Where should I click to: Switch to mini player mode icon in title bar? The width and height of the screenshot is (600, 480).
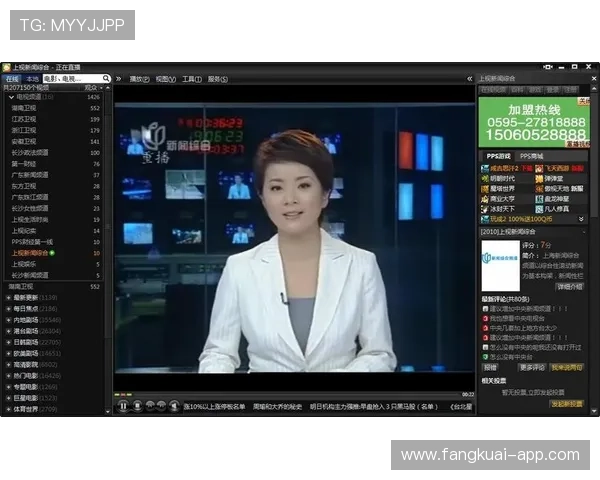point(548,67)
